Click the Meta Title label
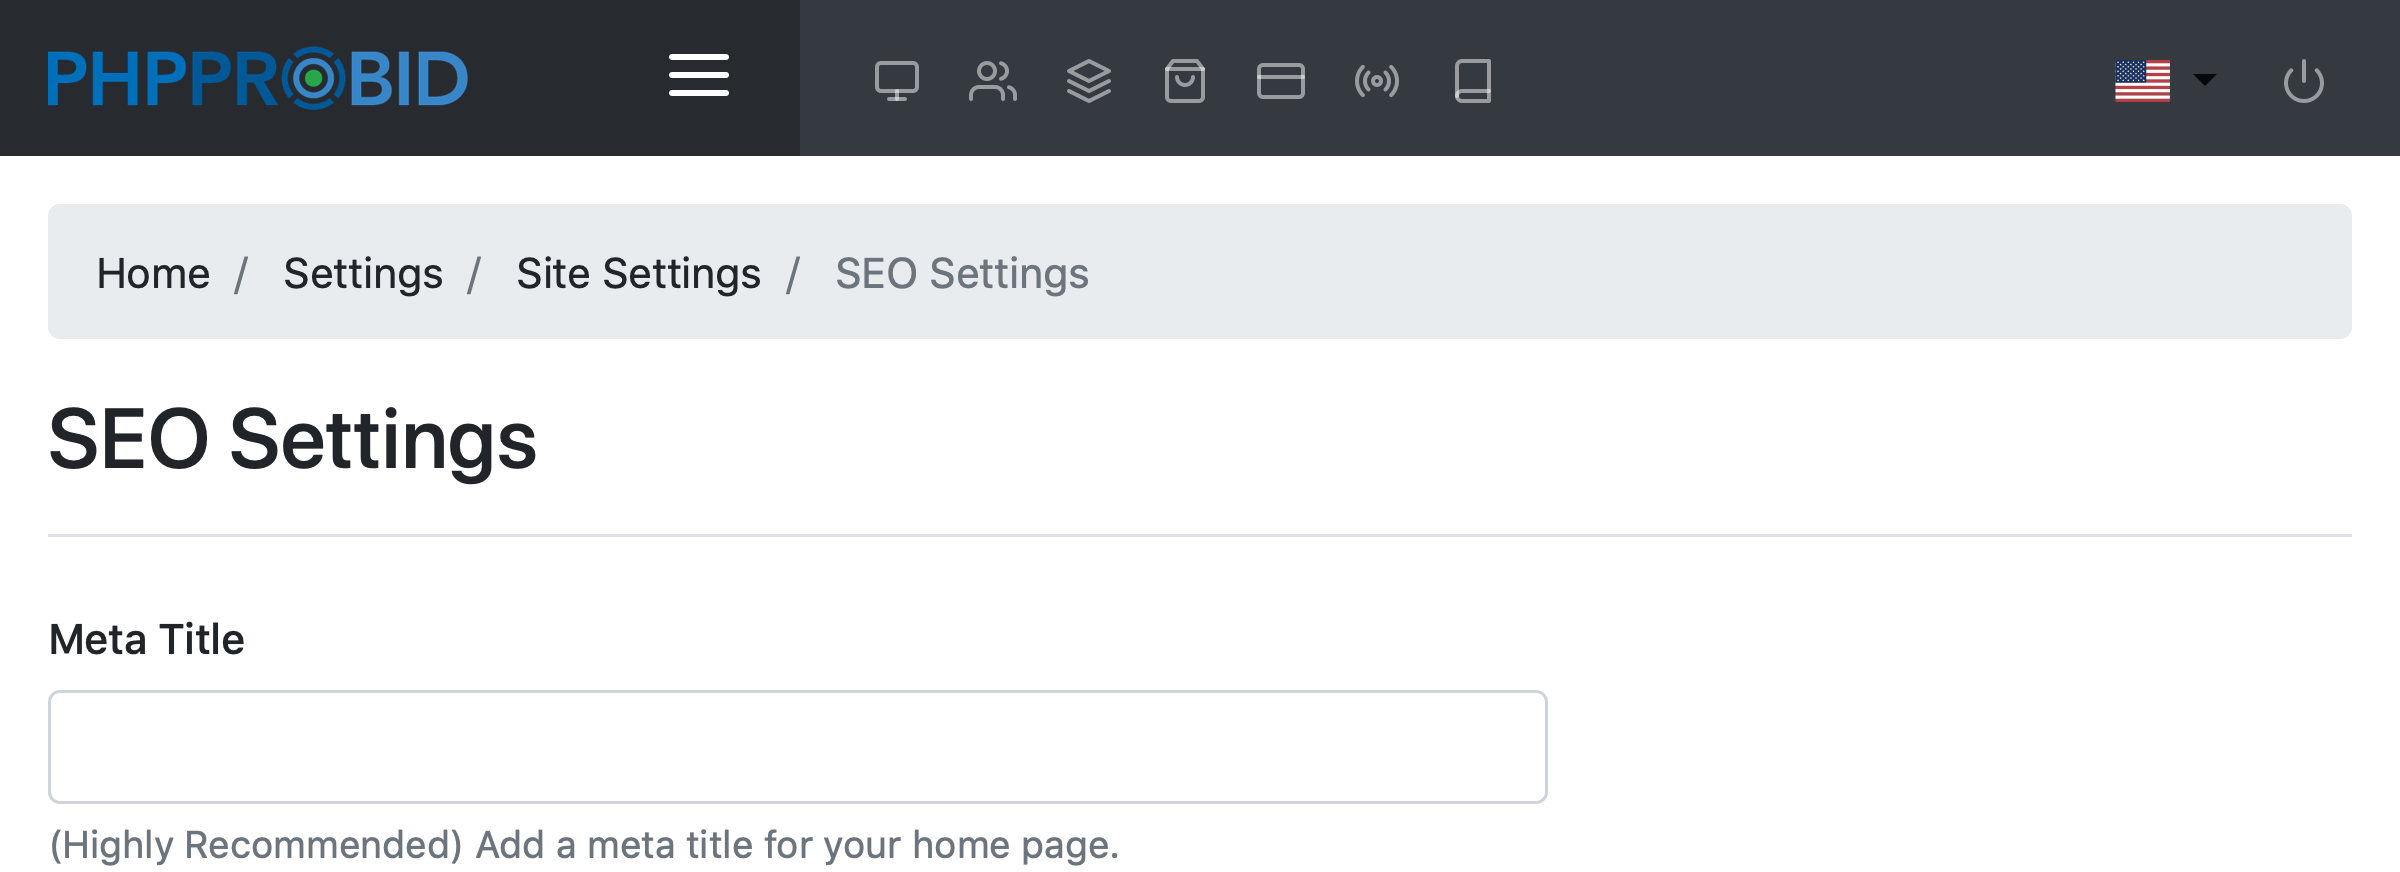 (147, 639)
